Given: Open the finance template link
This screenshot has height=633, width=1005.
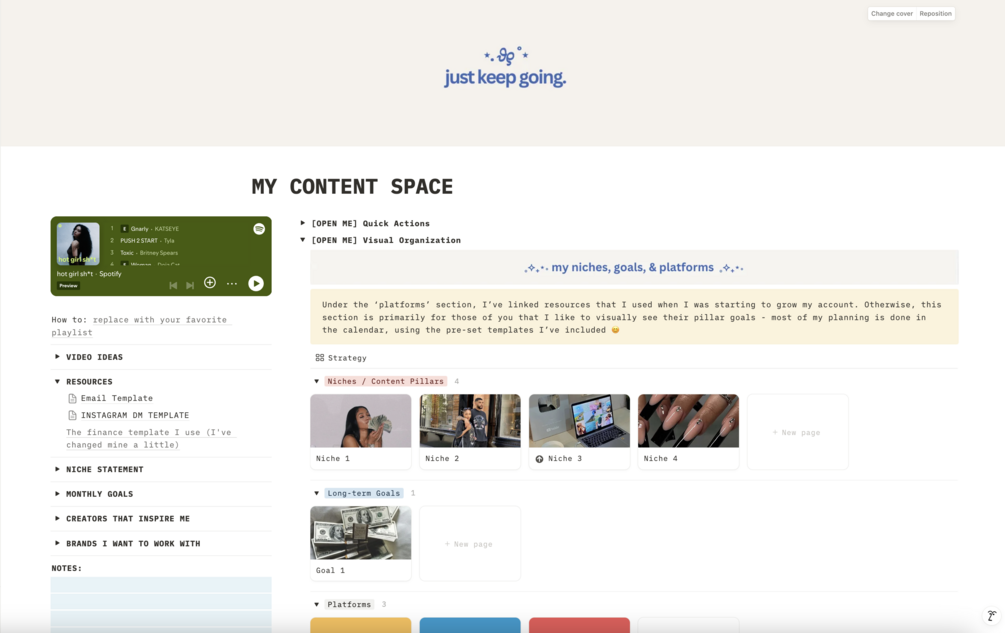Looking at the screenshot, I should 149,438.
